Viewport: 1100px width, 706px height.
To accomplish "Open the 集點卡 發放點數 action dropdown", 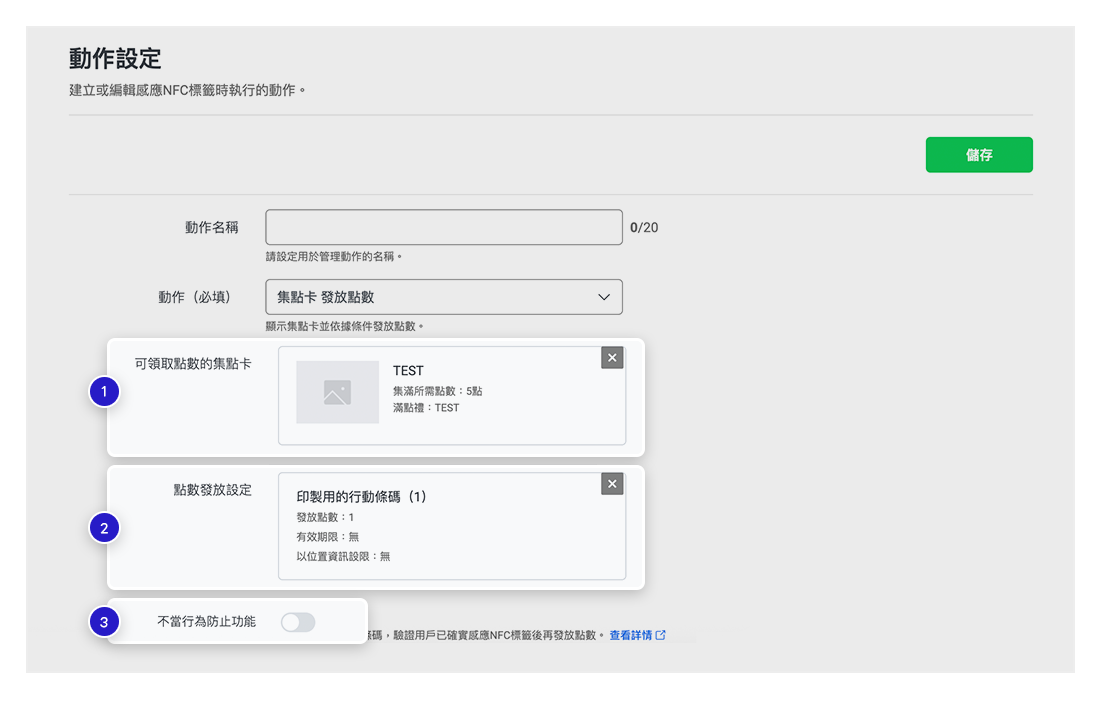I will (443, 297).
